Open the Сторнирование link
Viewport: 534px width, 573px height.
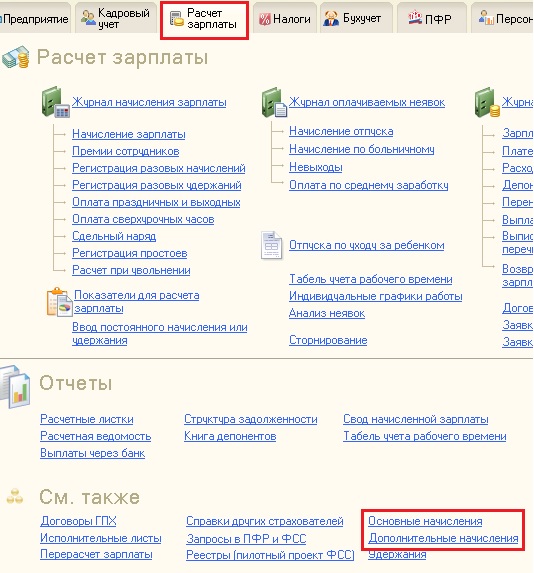click(328, 340)
